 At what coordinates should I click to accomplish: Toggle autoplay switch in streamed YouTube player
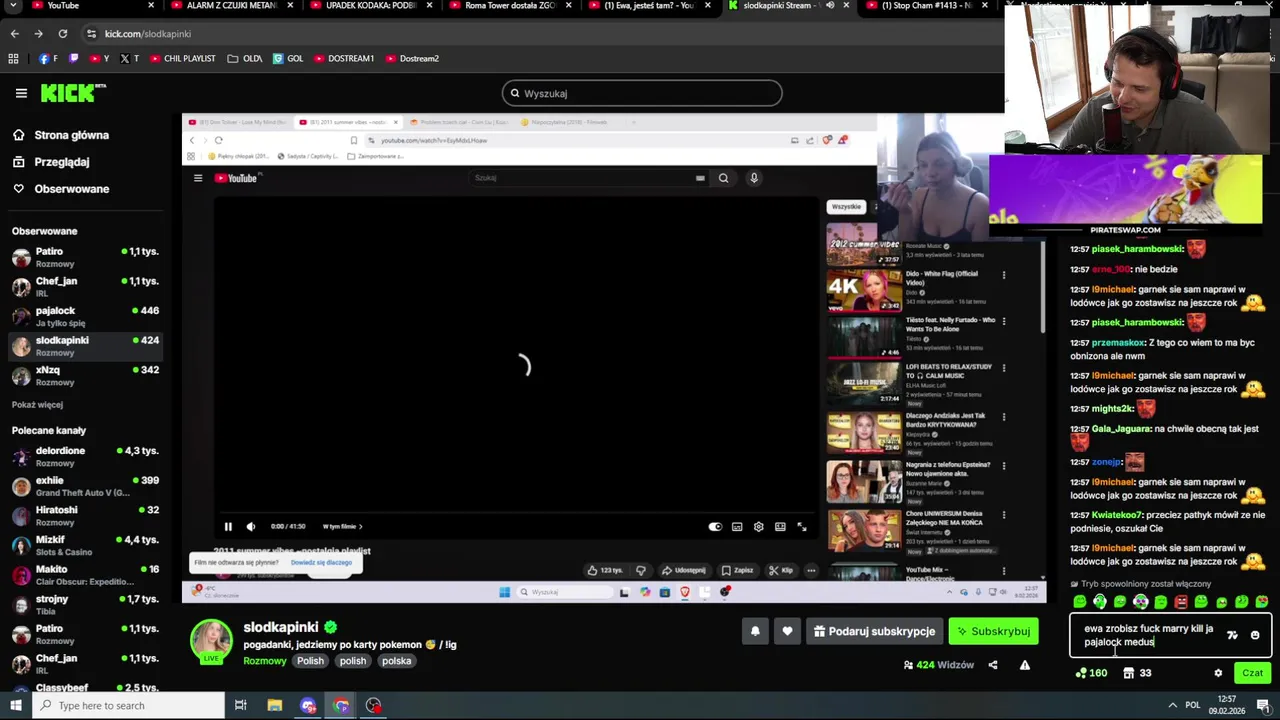pos(715,526)
